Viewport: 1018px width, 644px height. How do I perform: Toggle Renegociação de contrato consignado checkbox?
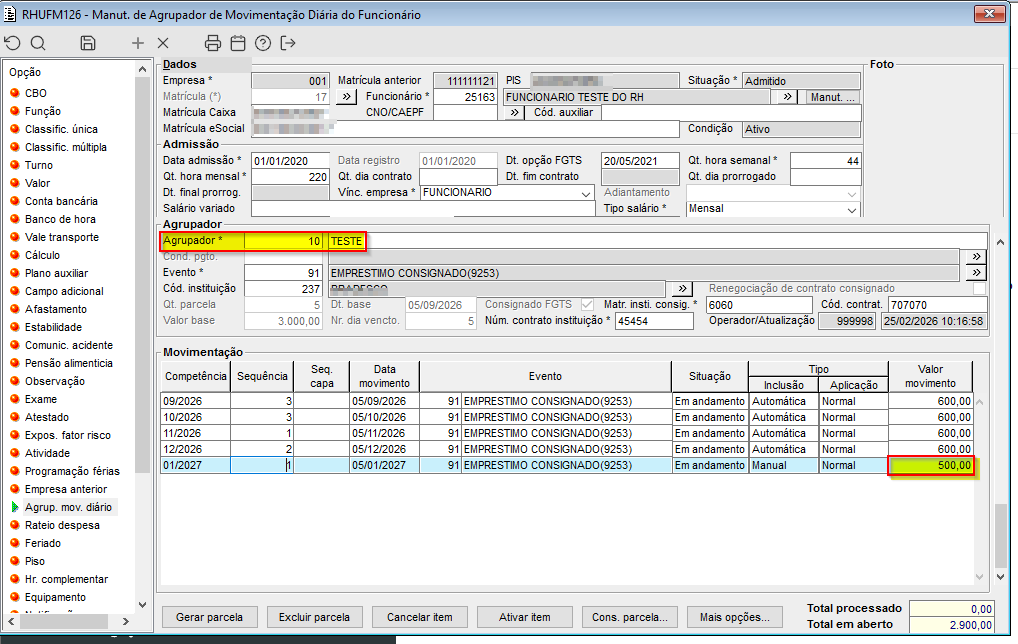click(x=979, y=288)
